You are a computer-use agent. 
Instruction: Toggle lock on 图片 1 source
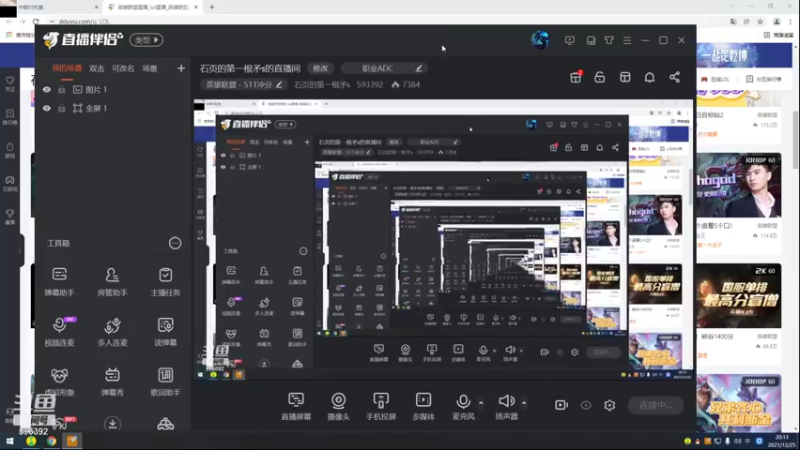[x=62, y=90]
